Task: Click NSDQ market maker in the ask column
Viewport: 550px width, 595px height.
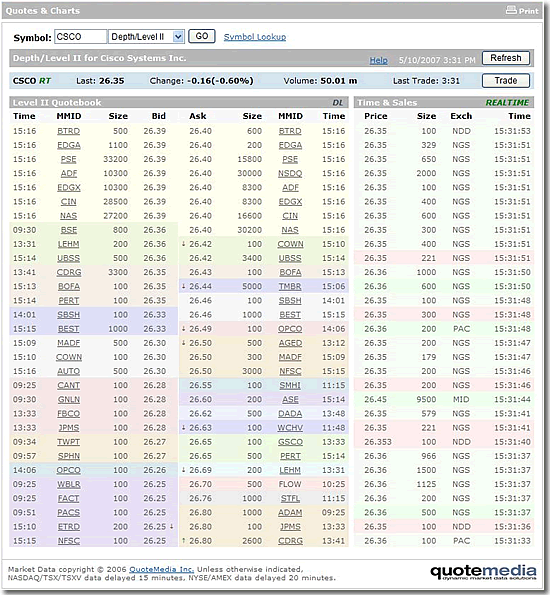Action: 290,173
